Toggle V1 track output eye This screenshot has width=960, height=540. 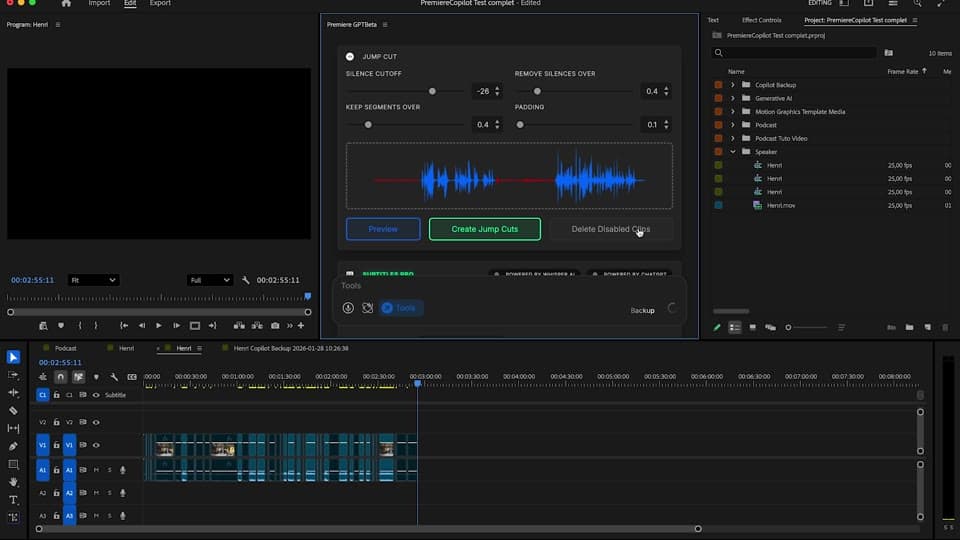[96, 445]
